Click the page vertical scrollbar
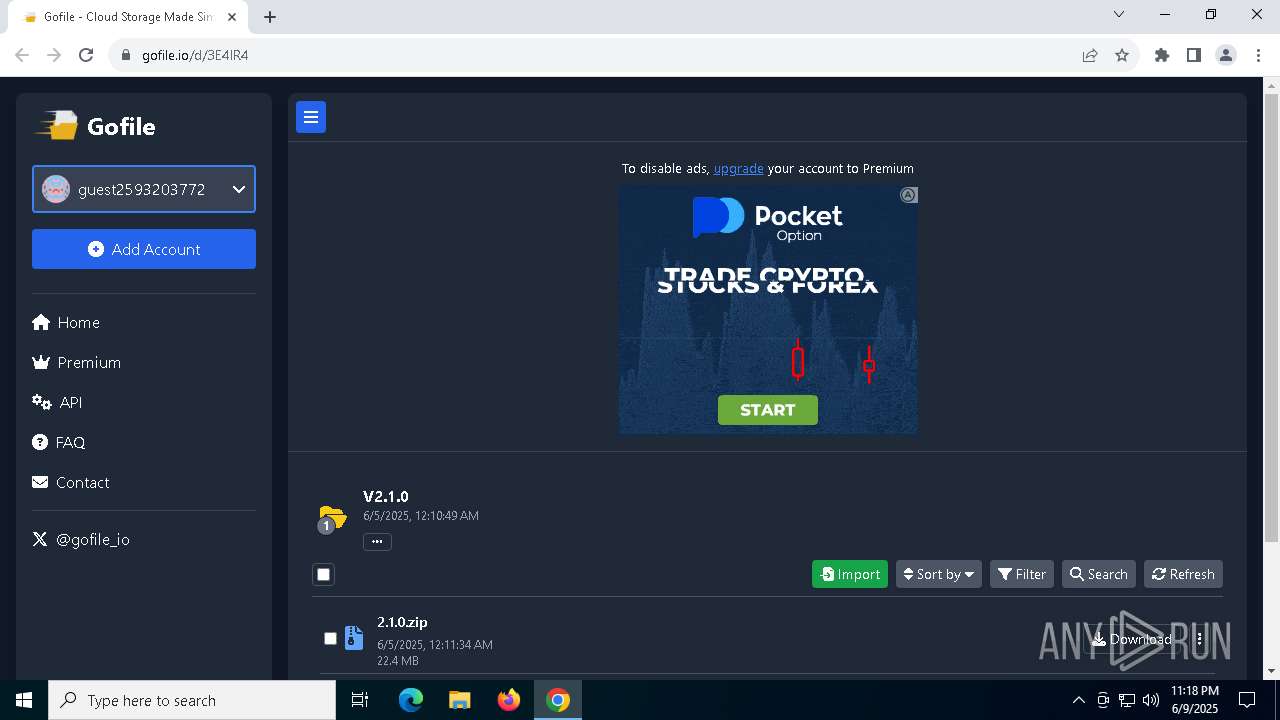 tap(1272, 317)
